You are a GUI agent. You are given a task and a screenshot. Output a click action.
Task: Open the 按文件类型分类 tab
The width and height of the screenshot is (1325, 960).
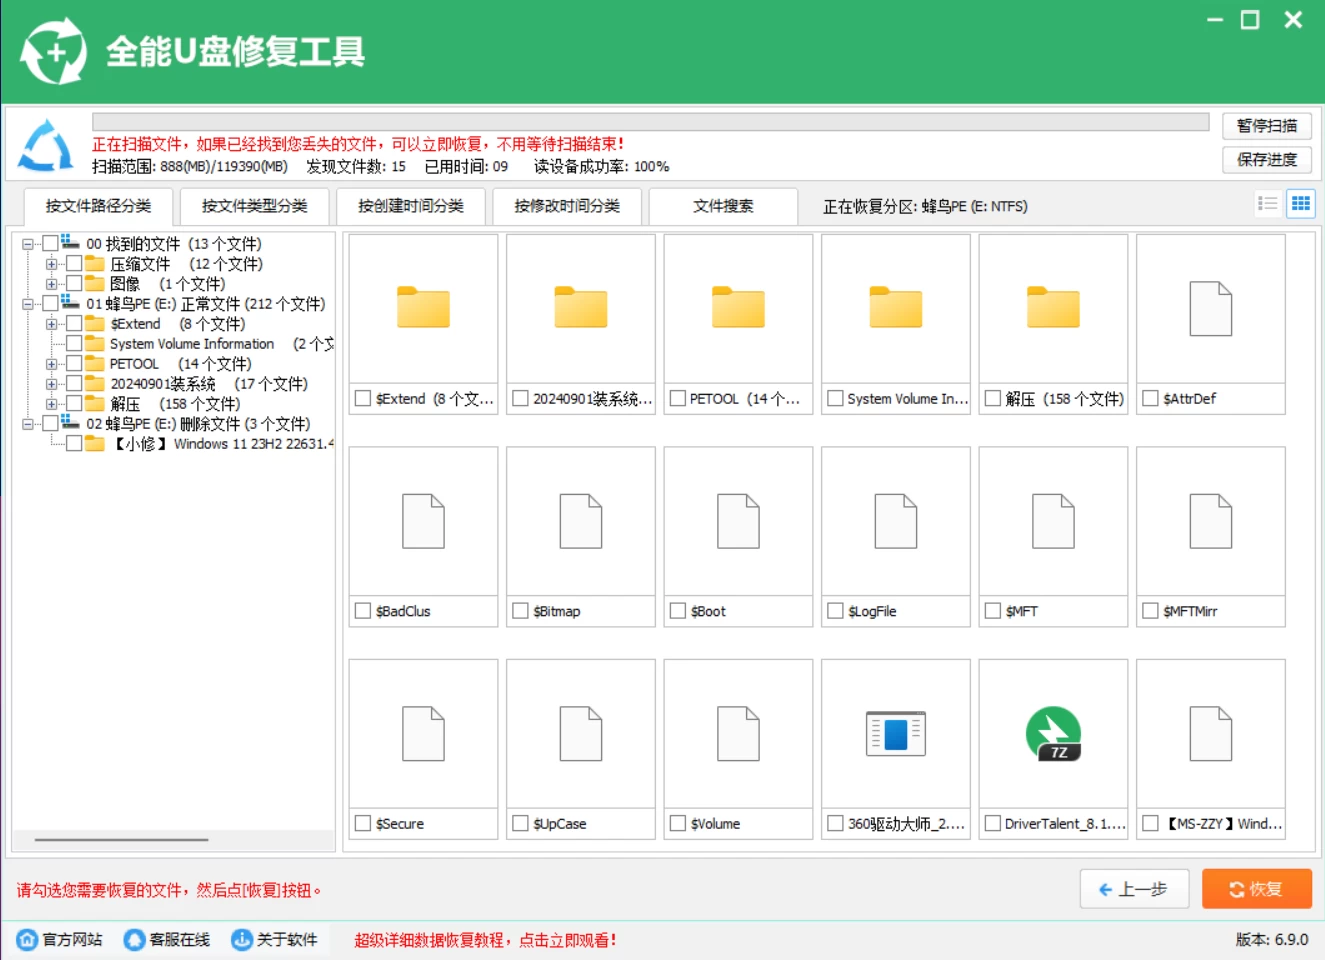pos(254,206)
